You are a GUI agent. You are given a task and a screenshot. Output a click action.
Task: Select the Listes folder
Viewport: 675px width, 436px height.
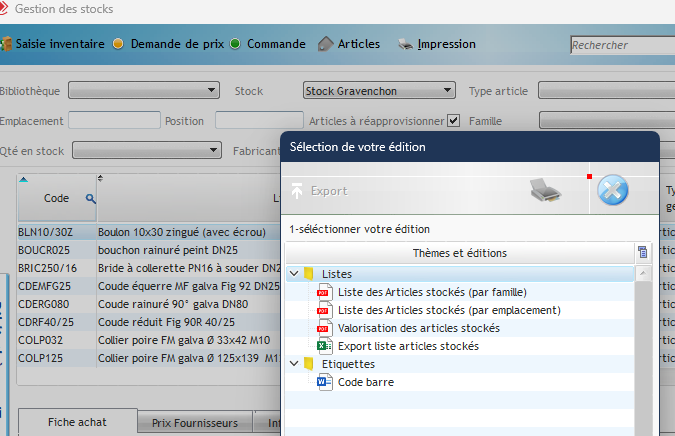coord(337,274)
